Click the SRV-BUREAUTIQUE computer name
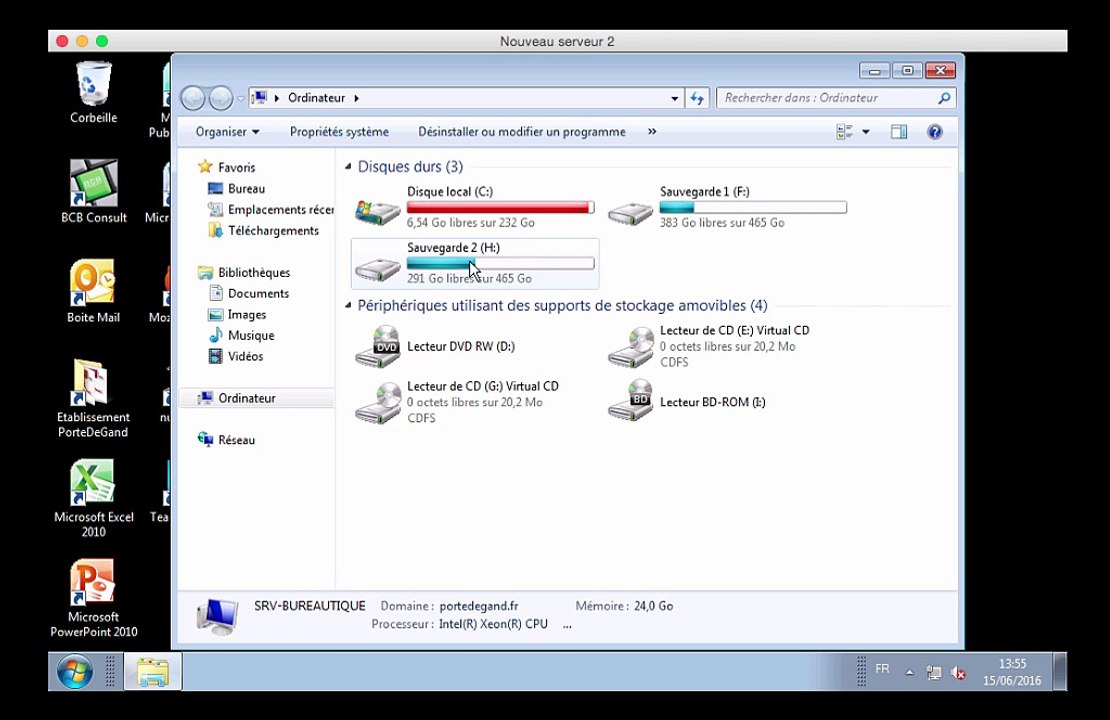 pos(310,606)
